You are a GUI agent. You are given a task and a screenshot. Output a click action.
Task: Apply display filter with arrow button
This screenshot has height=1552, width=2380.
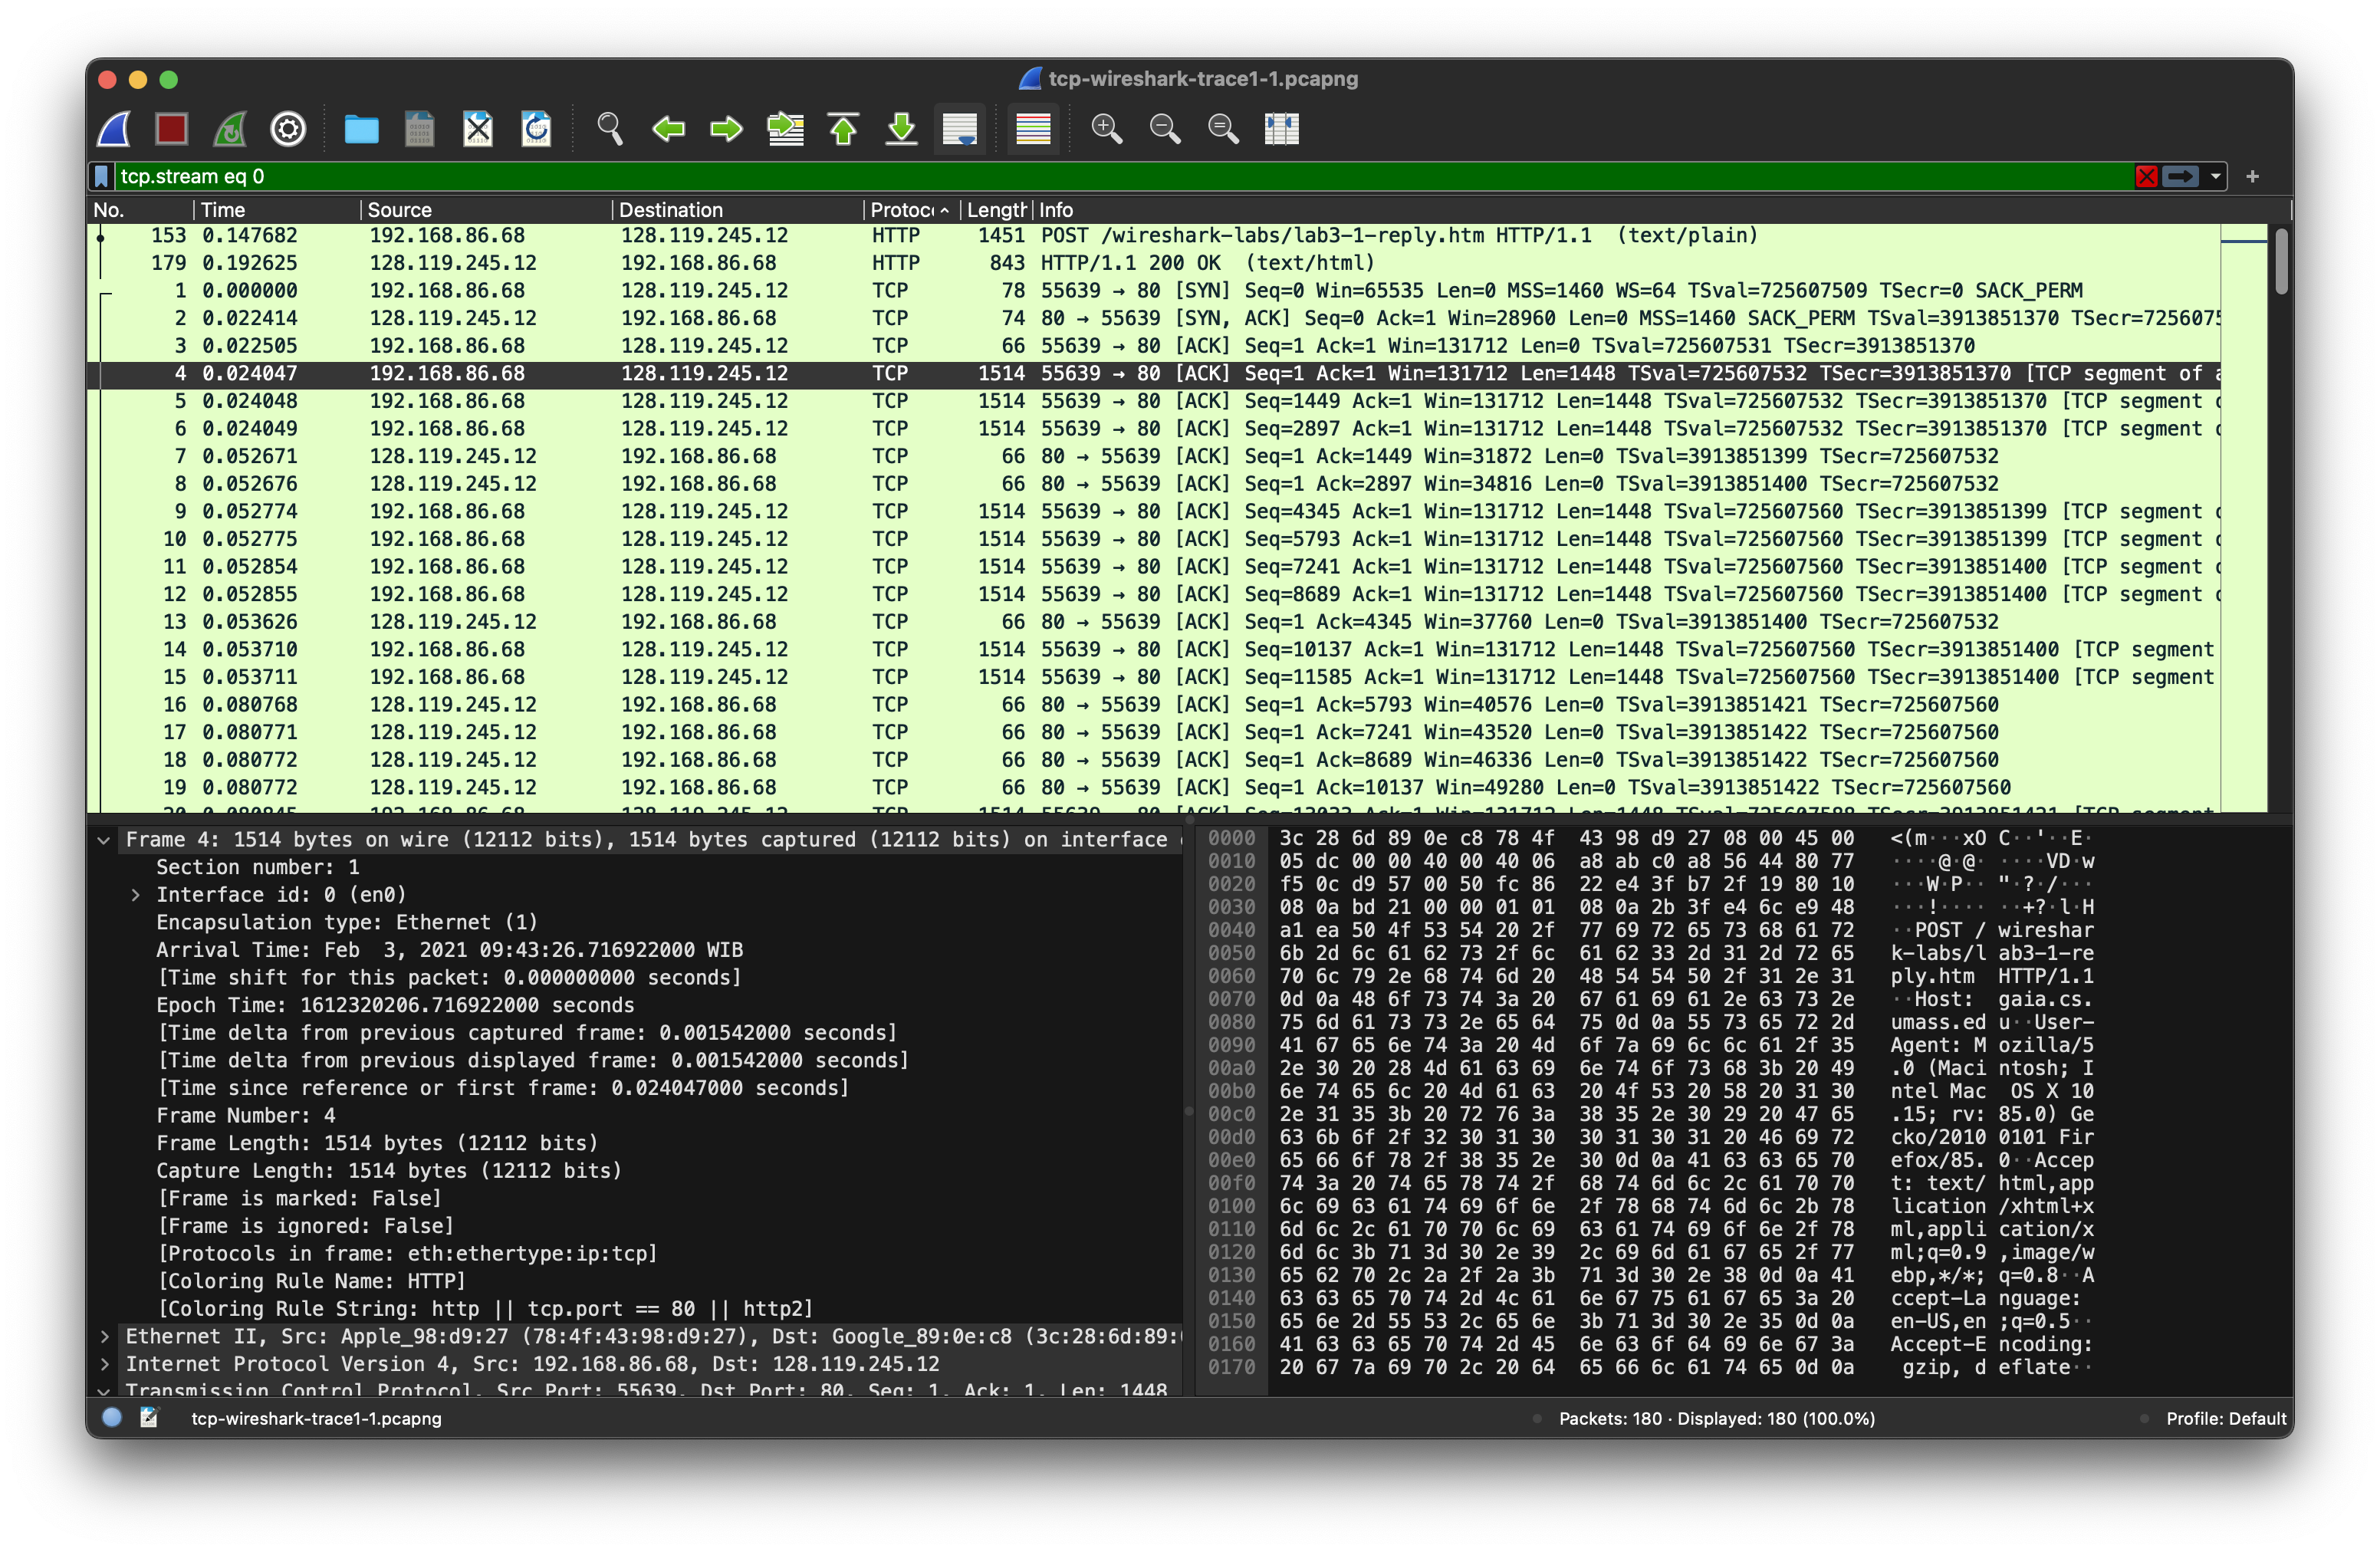point(2180,177)
